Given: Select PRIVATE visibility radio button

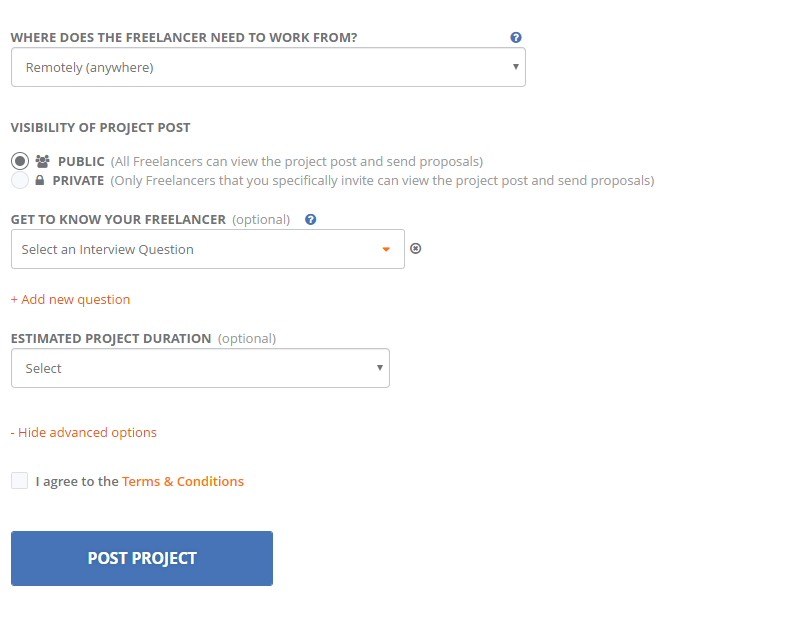Looking at the screenshot, I should (20, 180).
